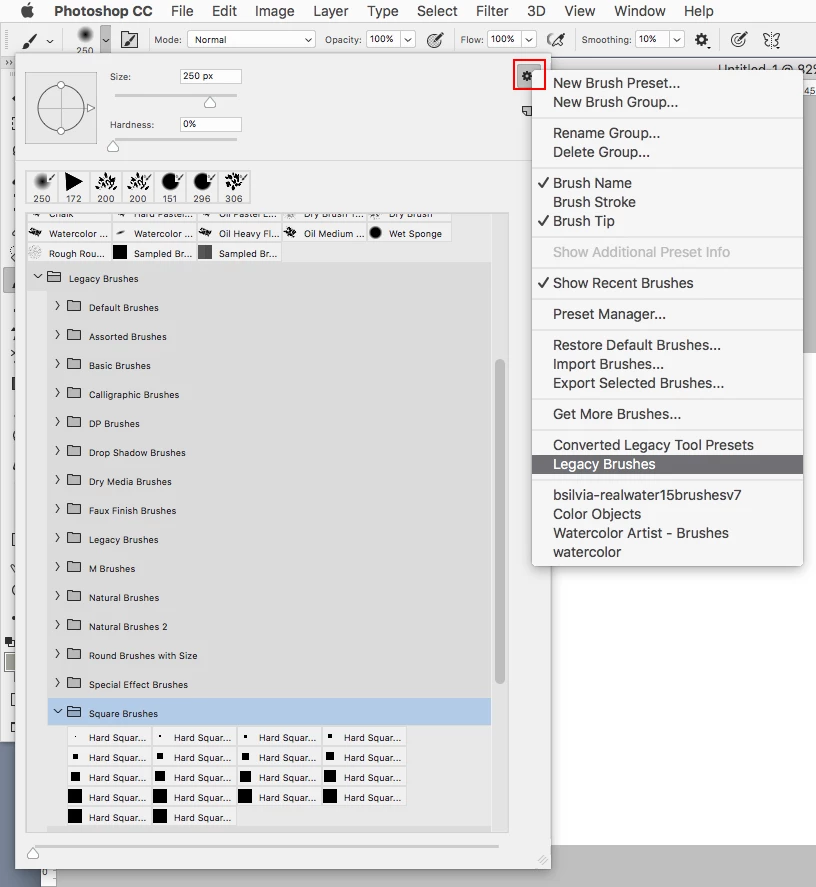Viewport: 816px width, 887px height.
Task: Select recent brush thumbnail sized 151
Action: coord(170,188)
